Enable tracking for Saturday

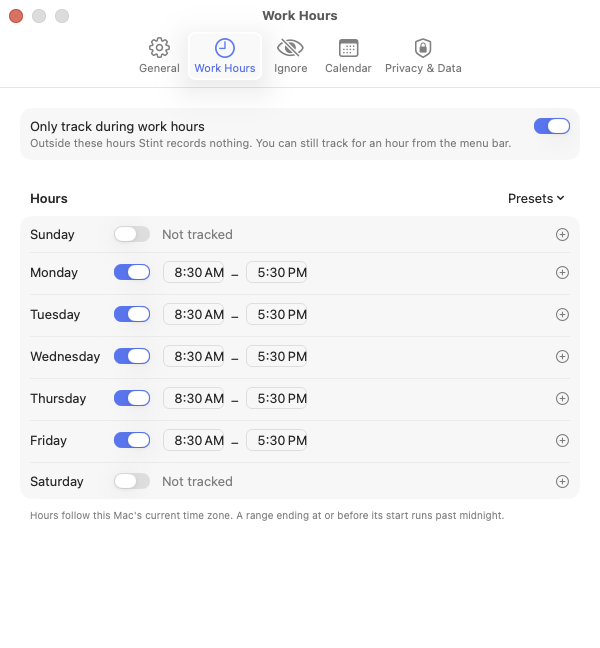pos(132,481)
